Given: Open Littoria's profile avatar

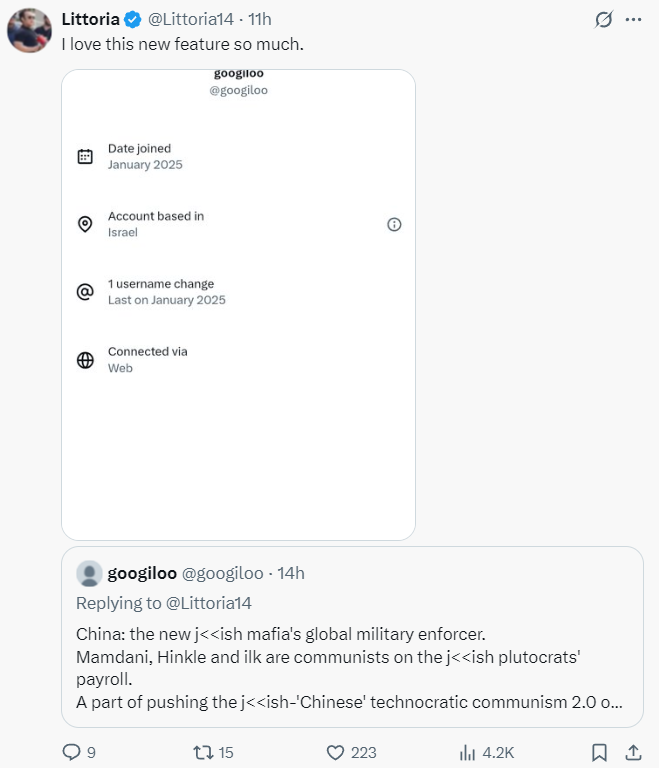Looking at the screenshot, I should coord(29,31).
